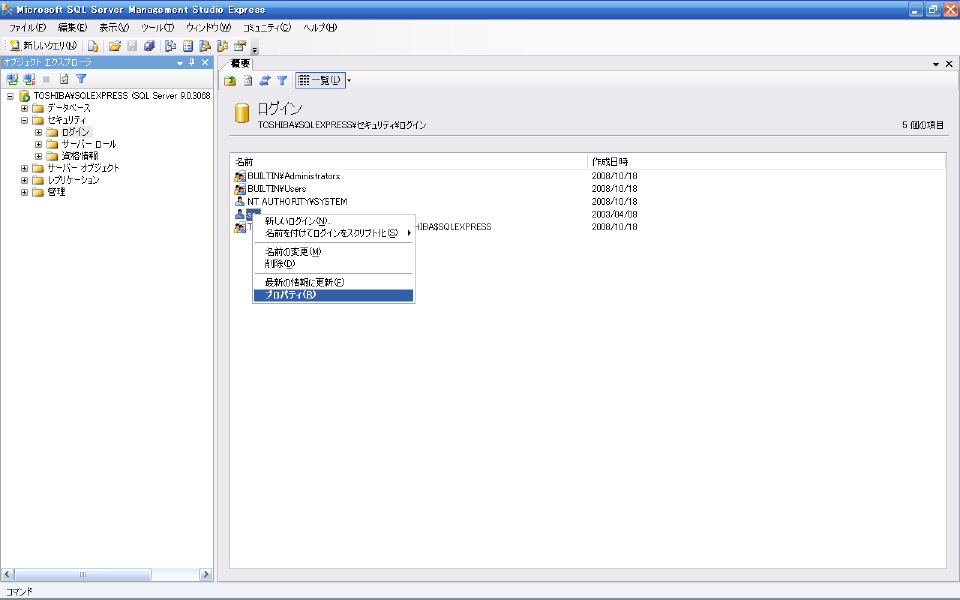Toggle auto-hide pin on Object Explorer panel
The width and height of the screenshot is (960, 600).
192,62
